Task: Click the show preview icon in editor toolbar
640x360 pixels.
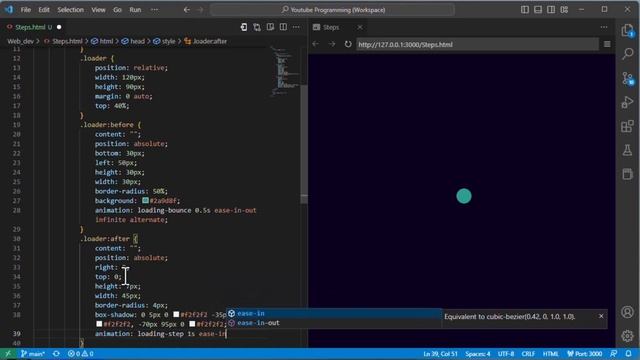Action: coord(244,27)
